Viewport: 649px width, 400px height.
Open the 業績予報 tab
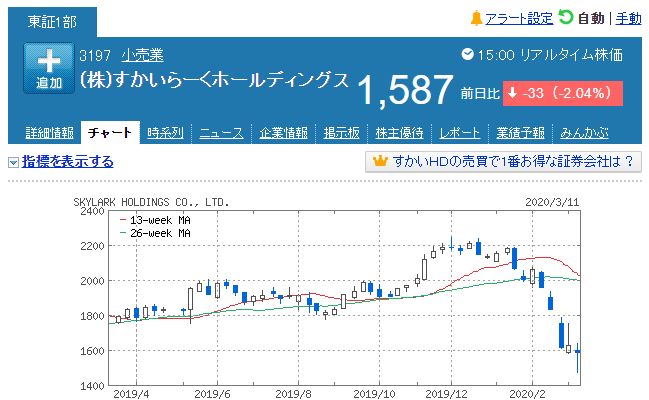(520, 133)
